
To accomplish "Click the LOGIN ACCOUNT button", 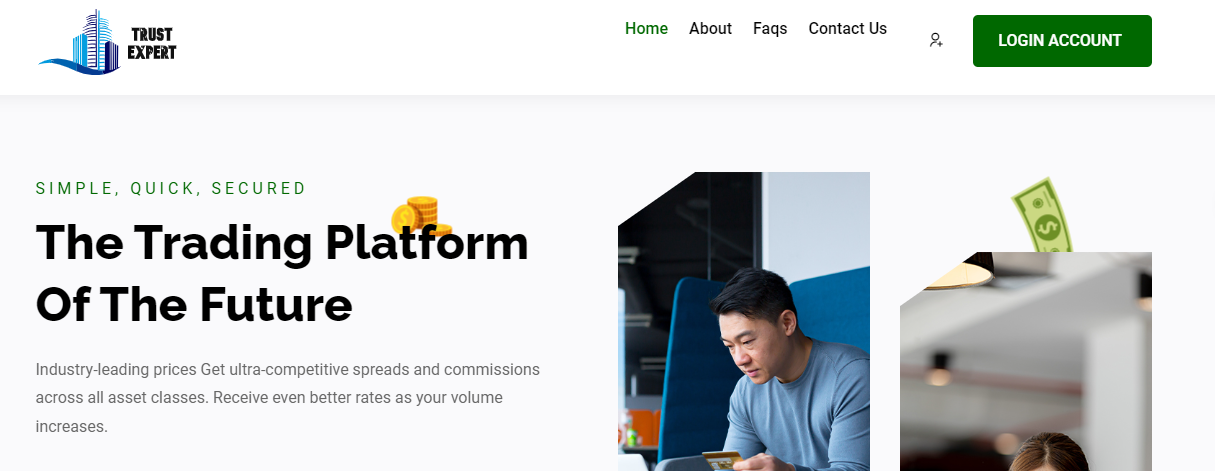I will (1062, 41).
